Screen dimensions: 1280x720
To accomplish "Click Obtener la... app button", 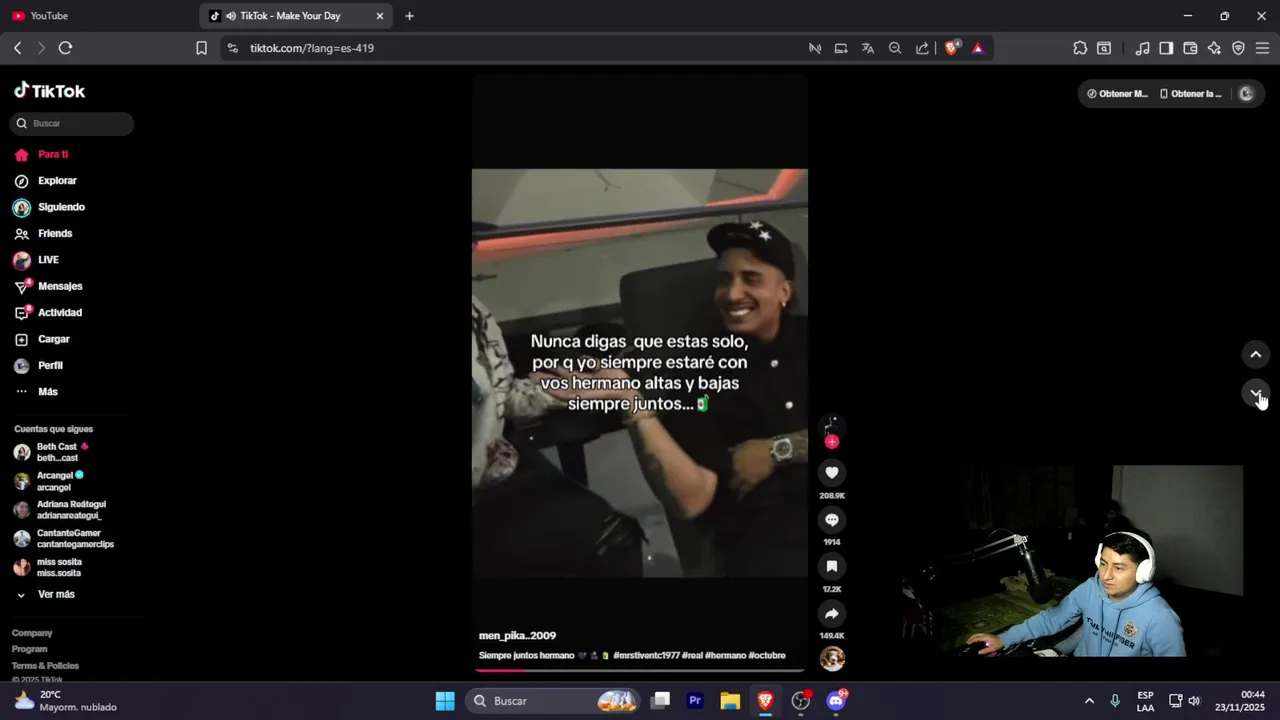I will coord(1190,94).
